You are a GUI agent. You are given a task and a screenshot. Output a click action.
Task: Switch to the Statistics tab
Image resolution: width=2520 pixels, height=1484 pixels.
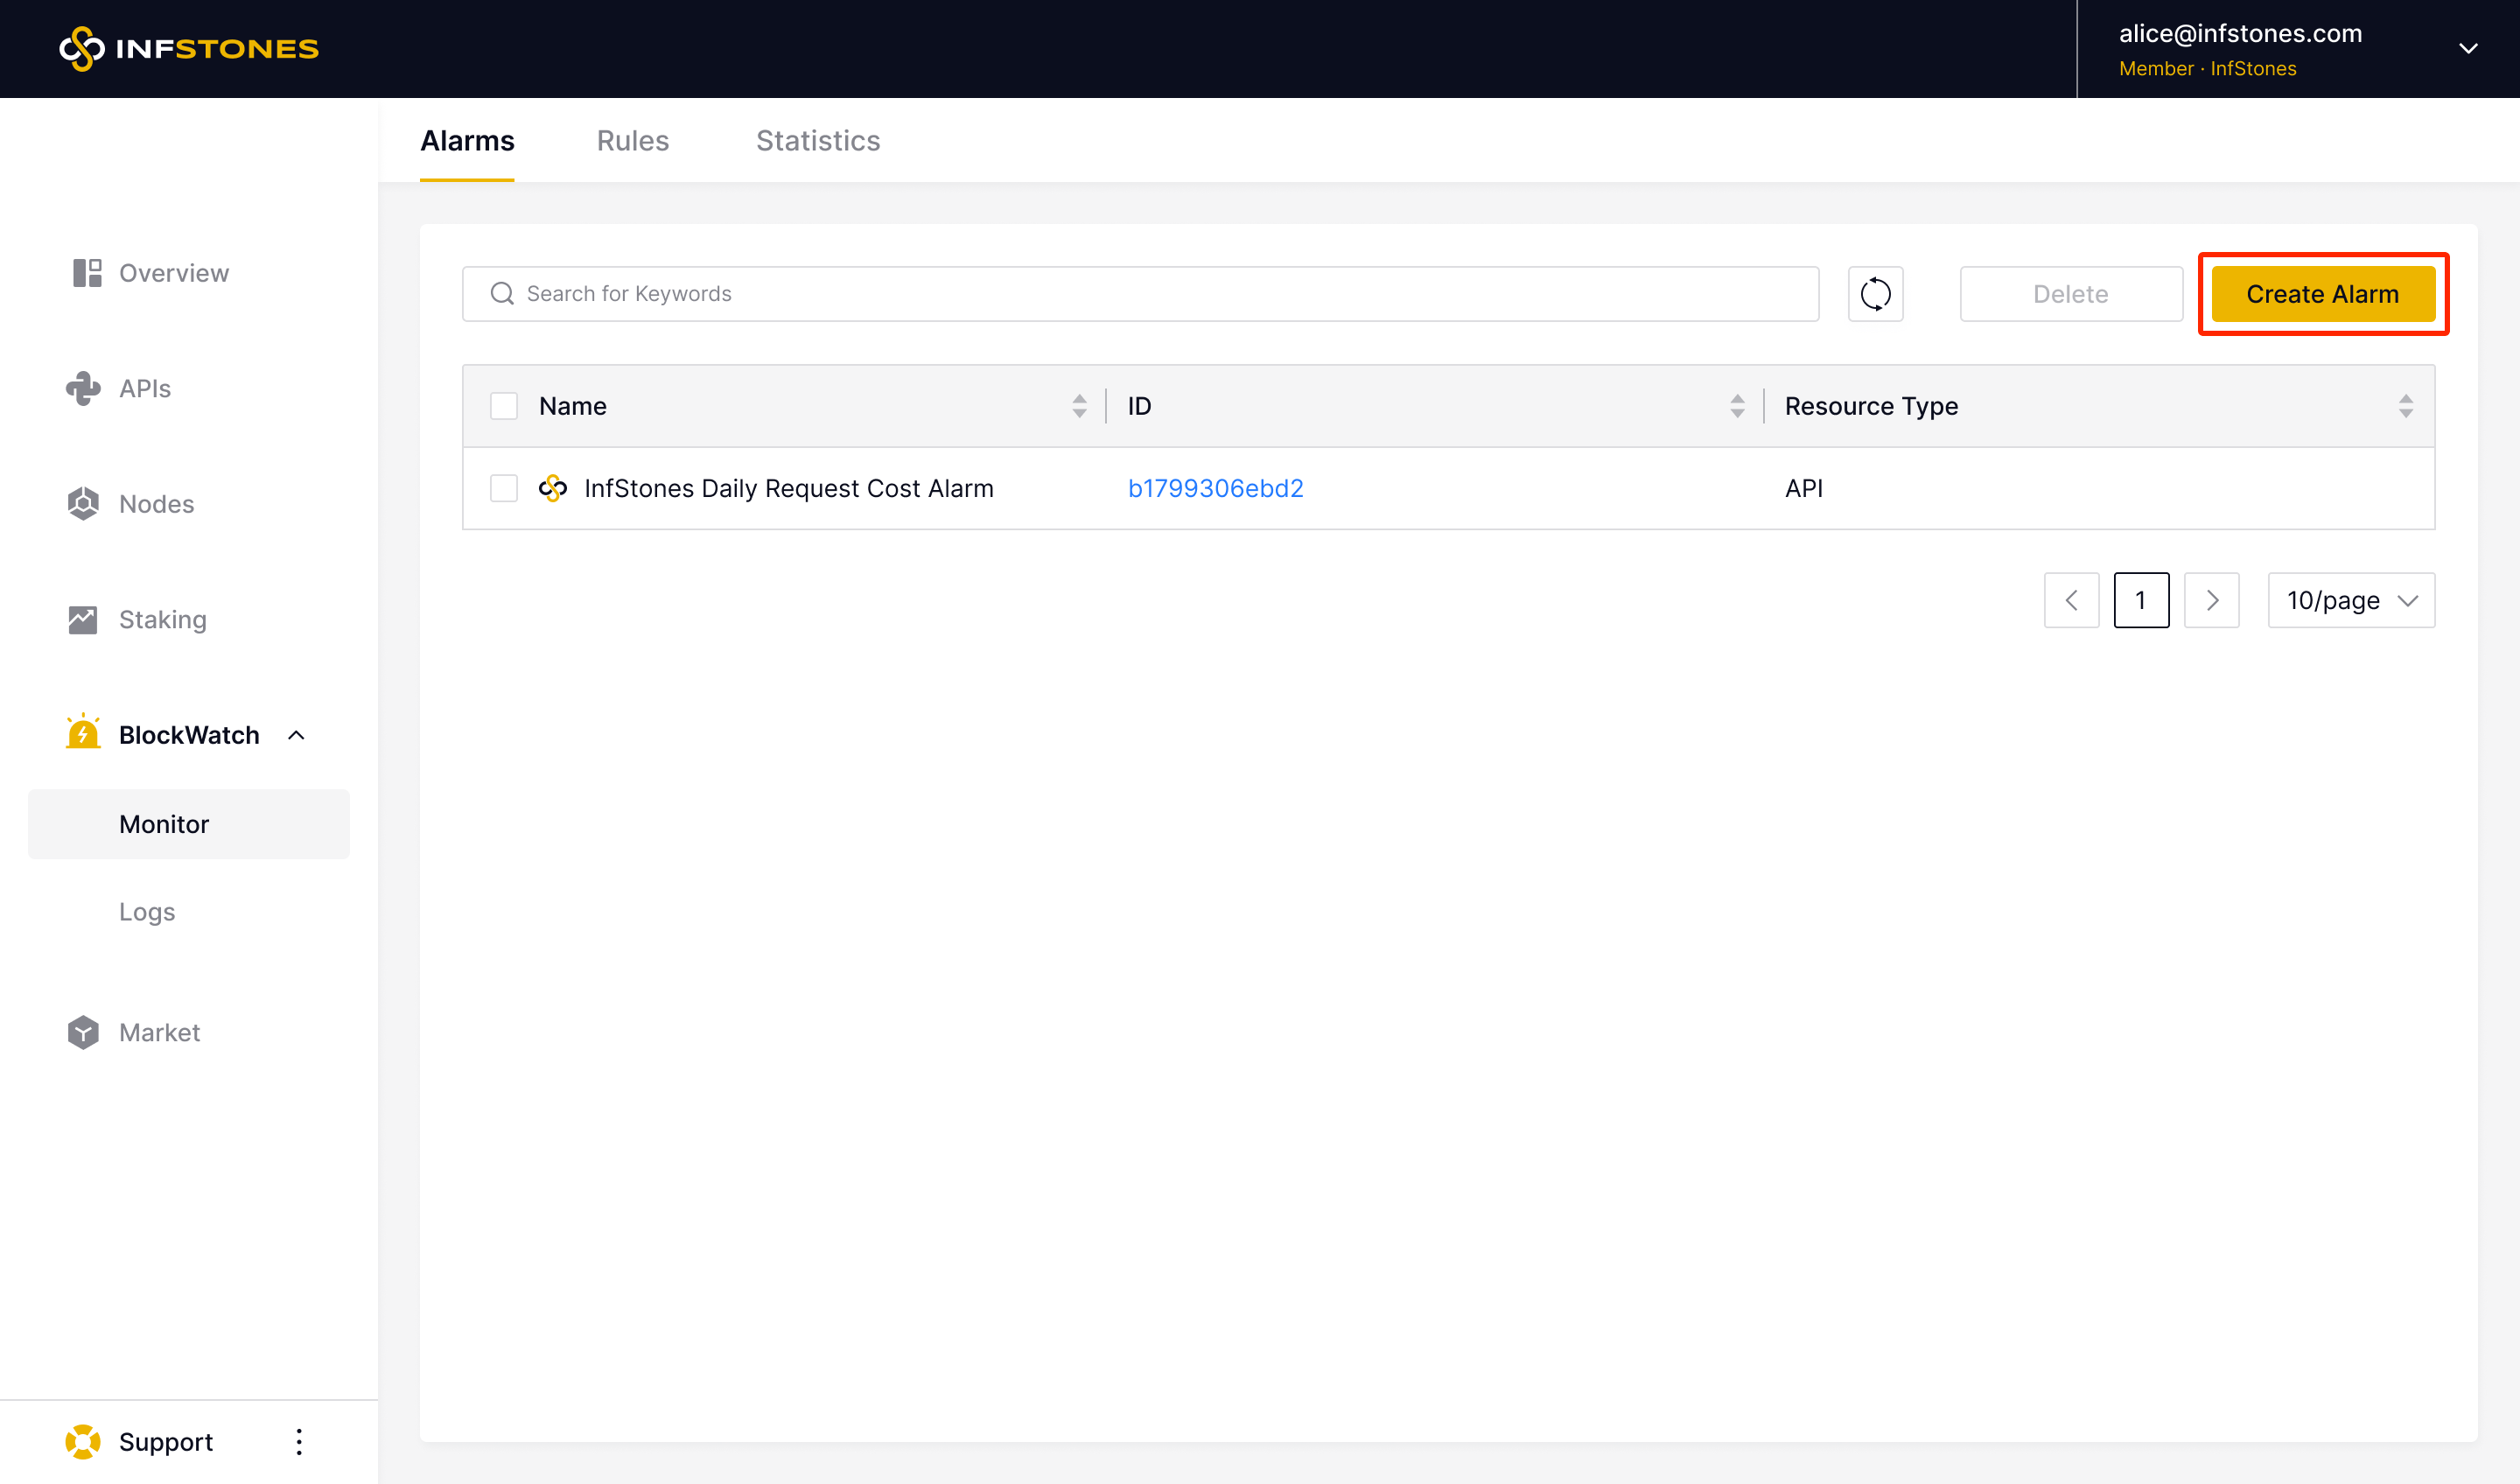coord(817,141)
